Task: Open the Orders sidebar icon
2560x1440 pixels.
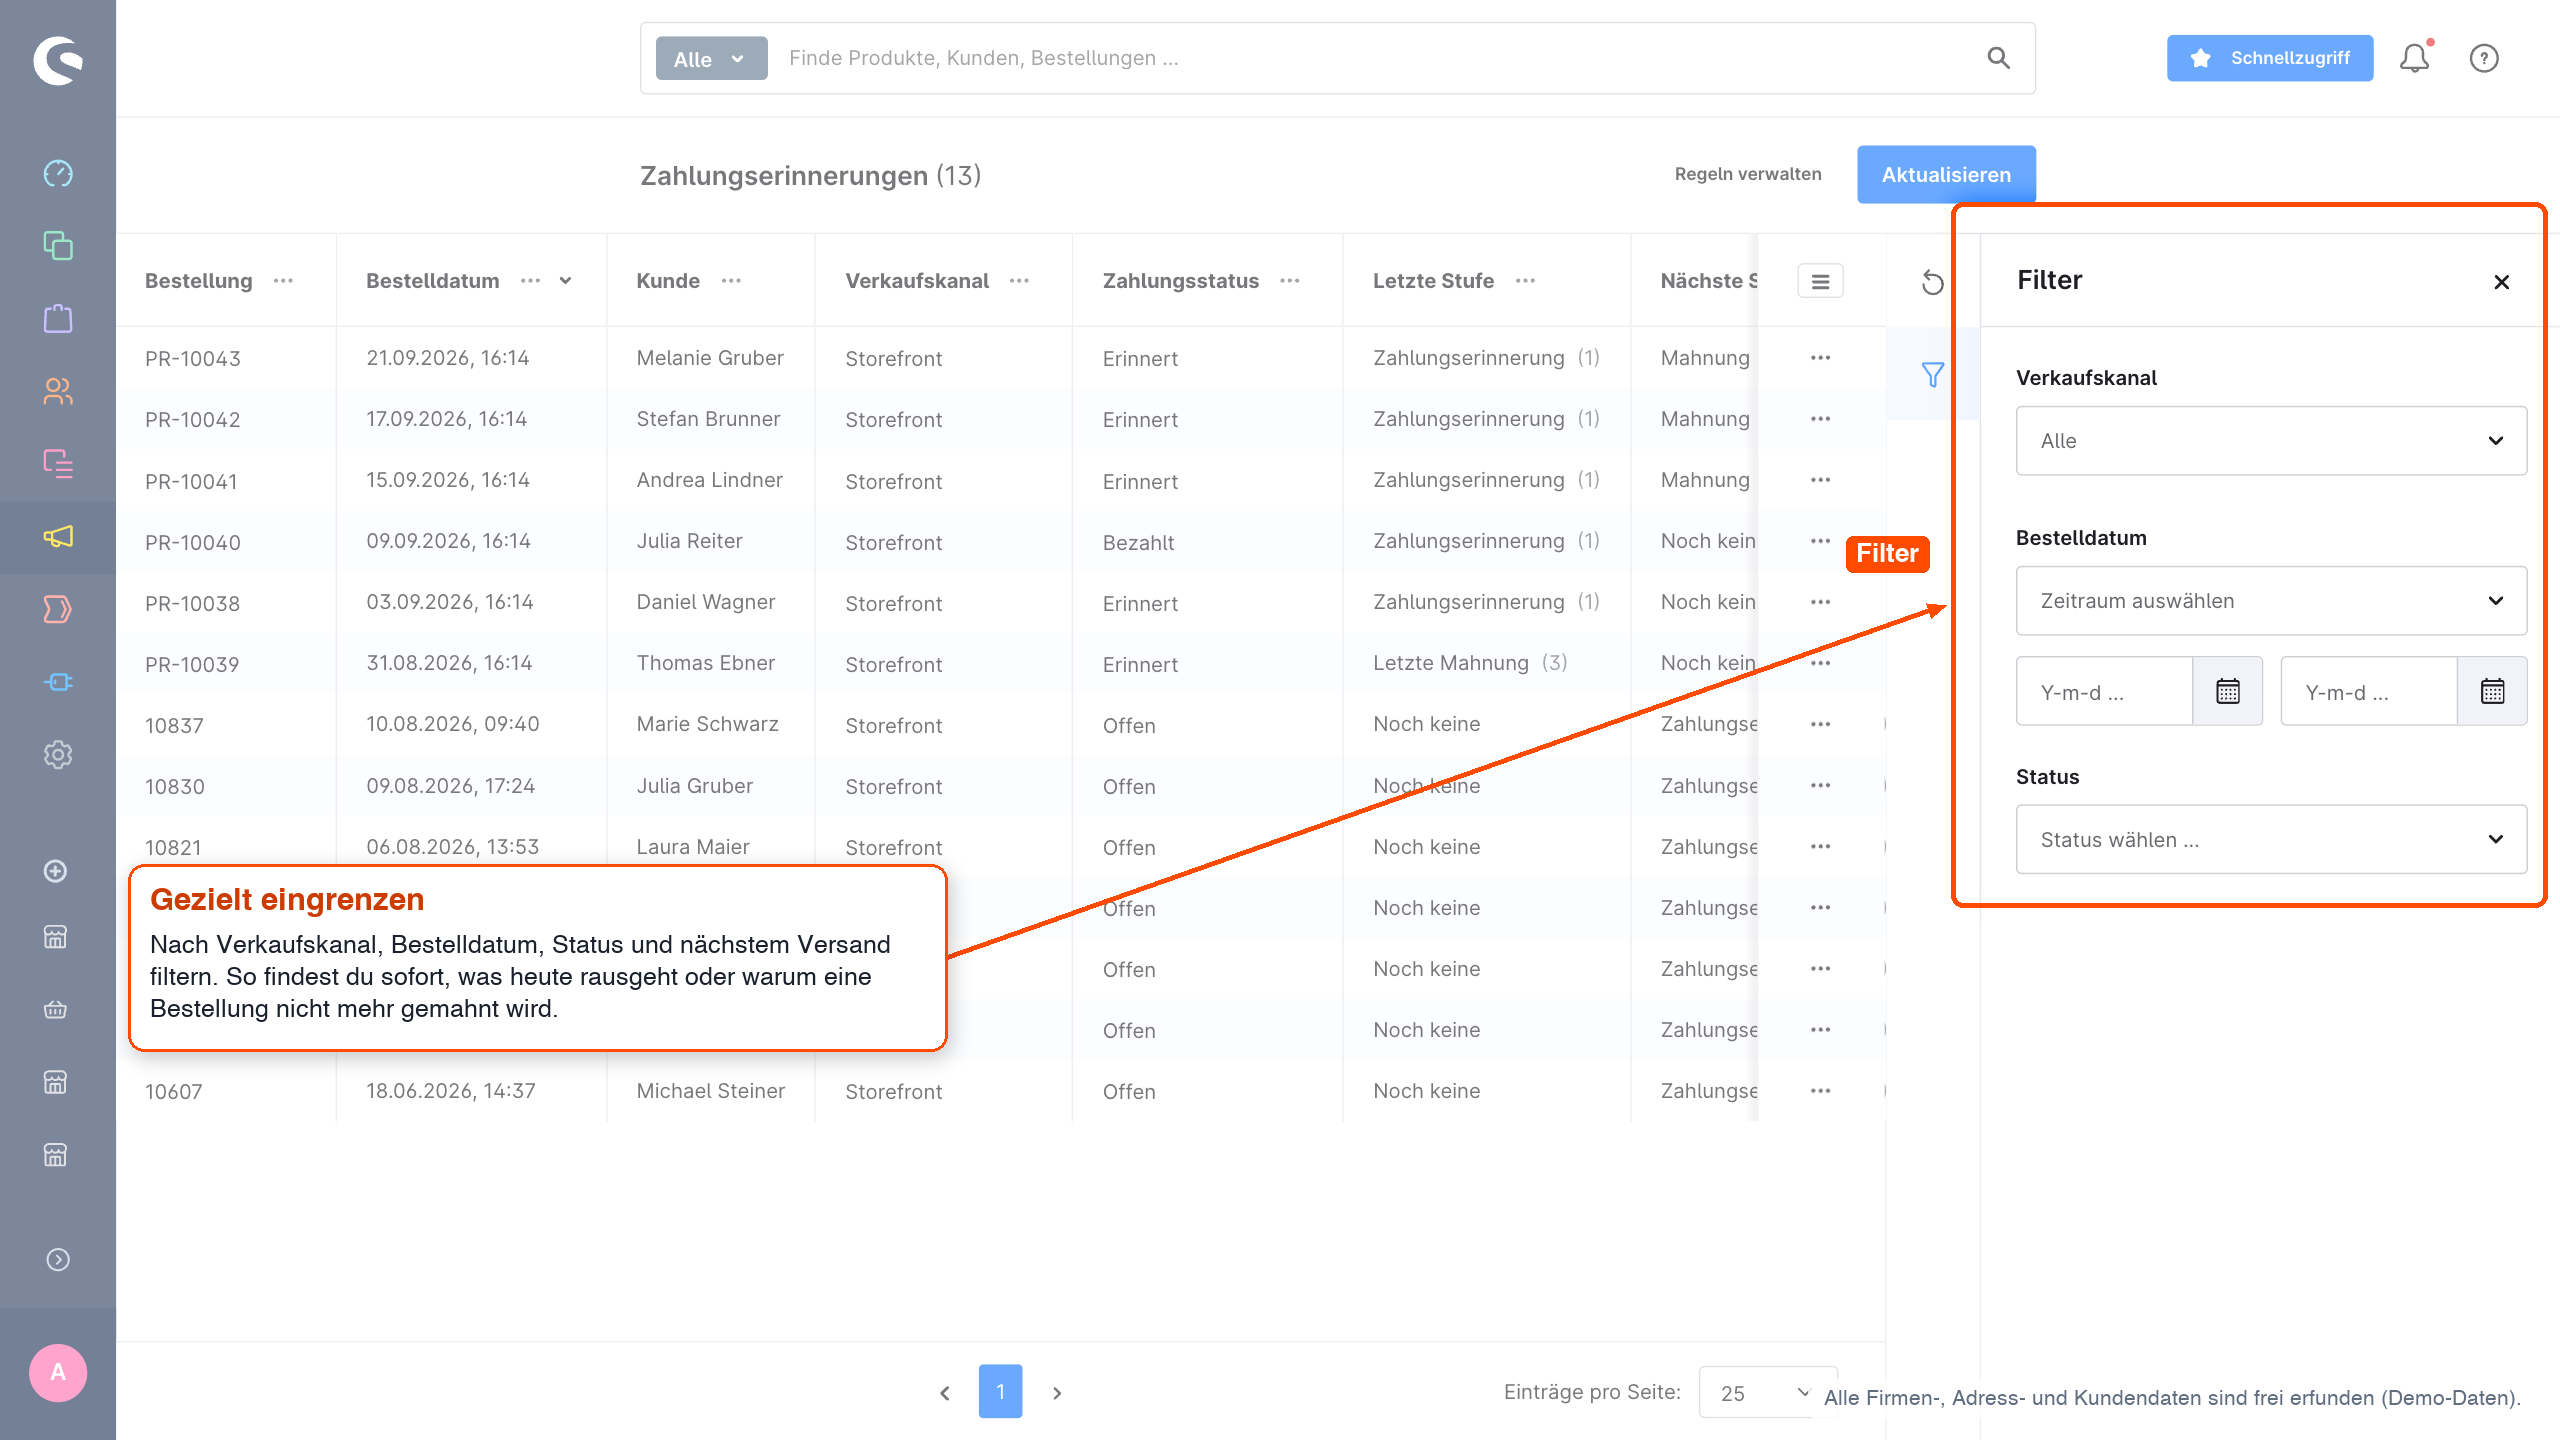Action: [58, 318]
